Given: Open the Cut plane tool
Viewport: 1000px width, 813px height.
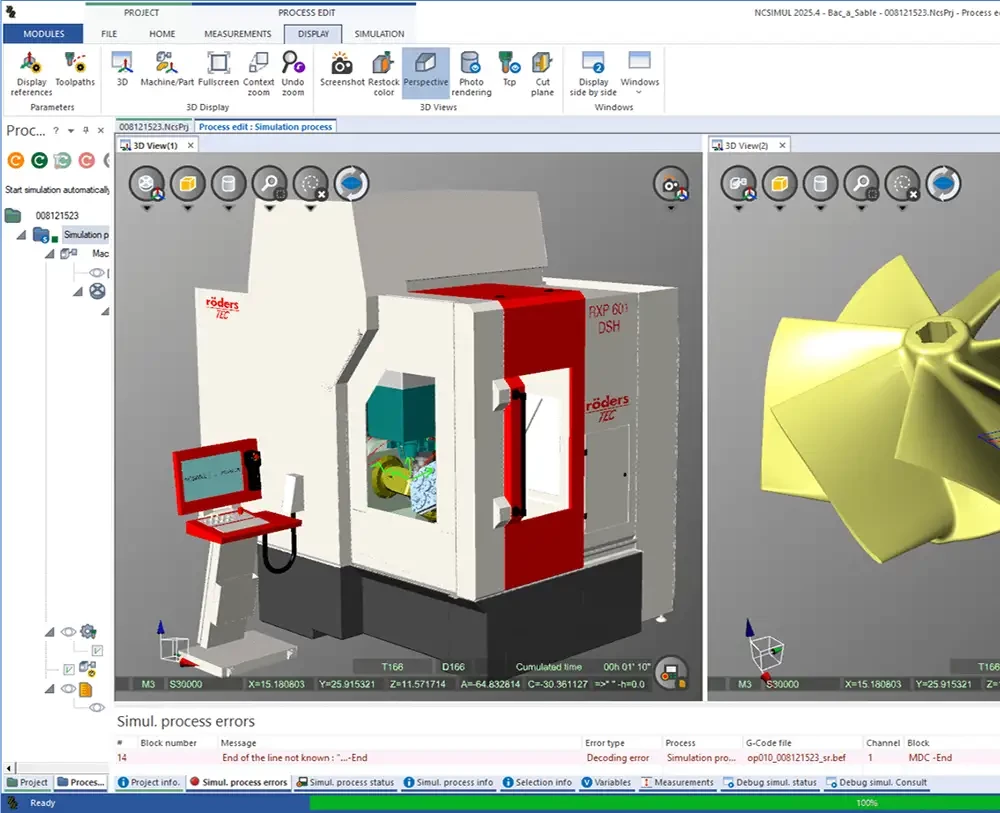Looking at the screenshot, I should click(542, 66).
